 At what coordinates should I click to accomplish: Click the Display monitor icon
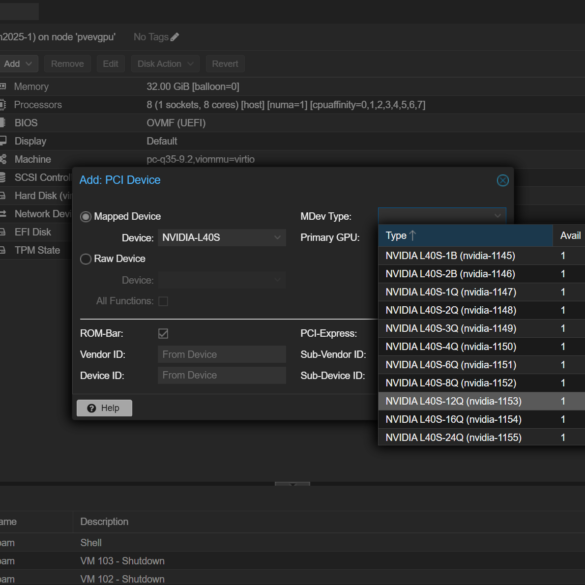[3, 141]
